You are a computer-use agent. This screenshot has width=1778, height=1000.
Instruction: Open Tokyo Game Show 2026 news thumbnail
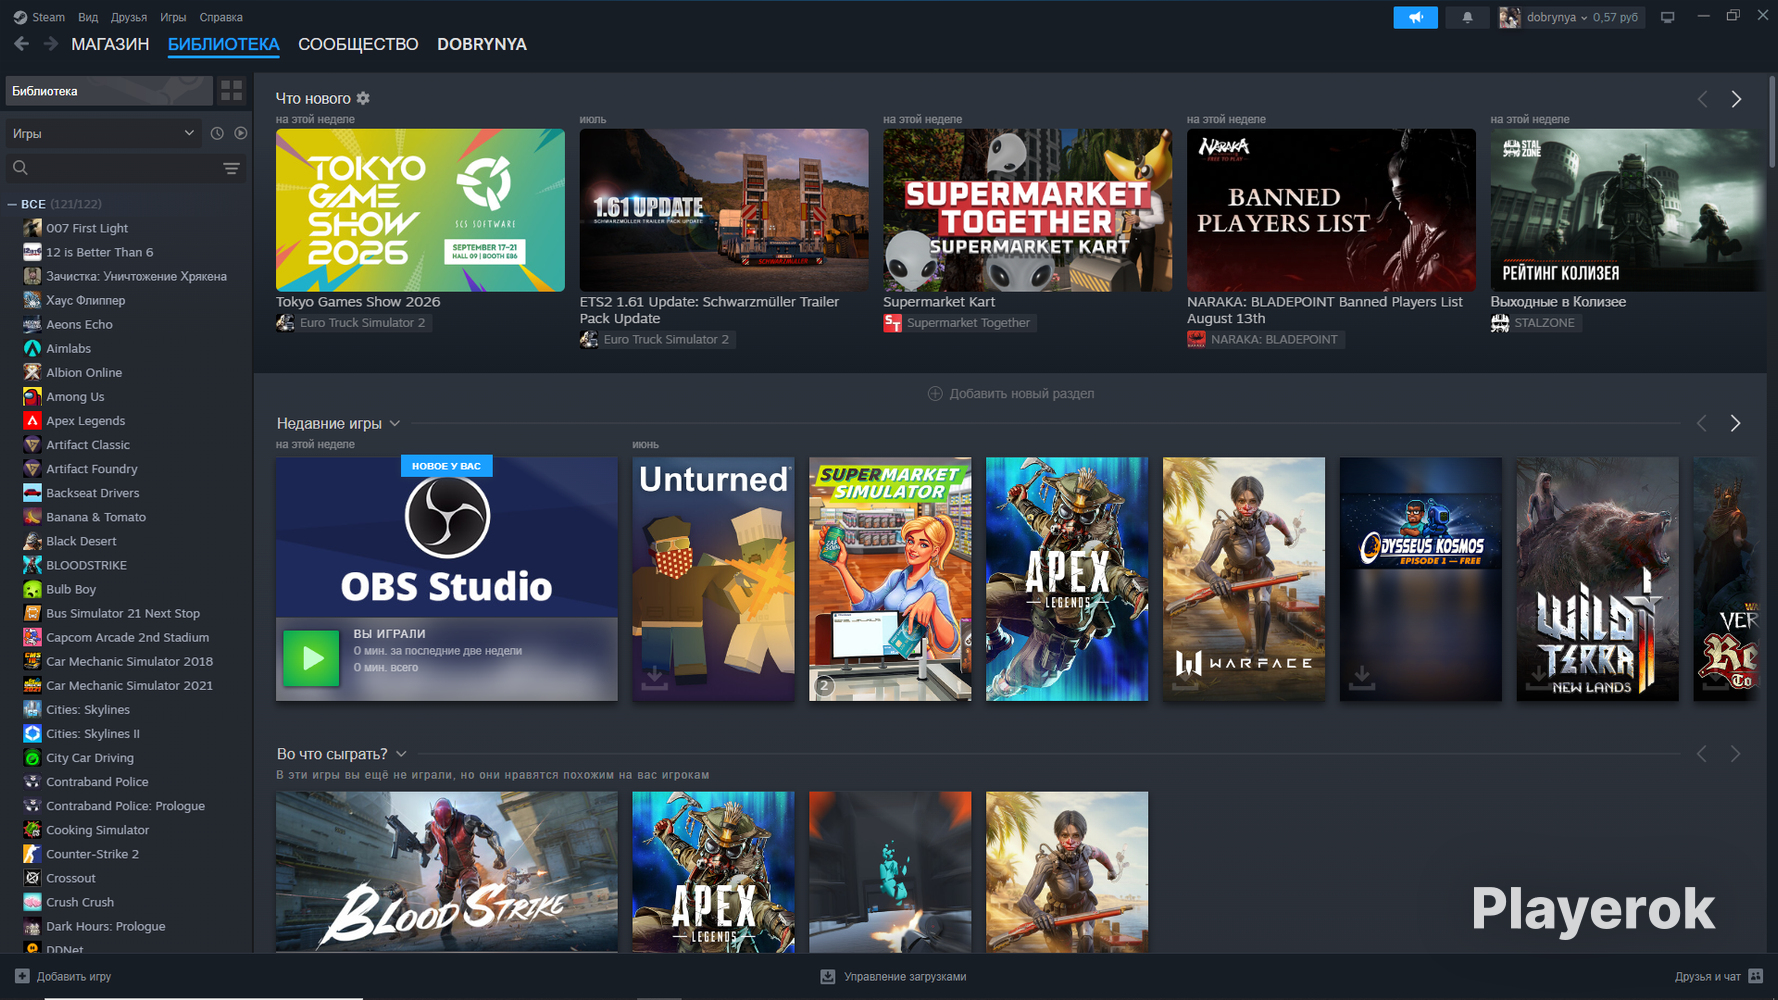(420, 210)
